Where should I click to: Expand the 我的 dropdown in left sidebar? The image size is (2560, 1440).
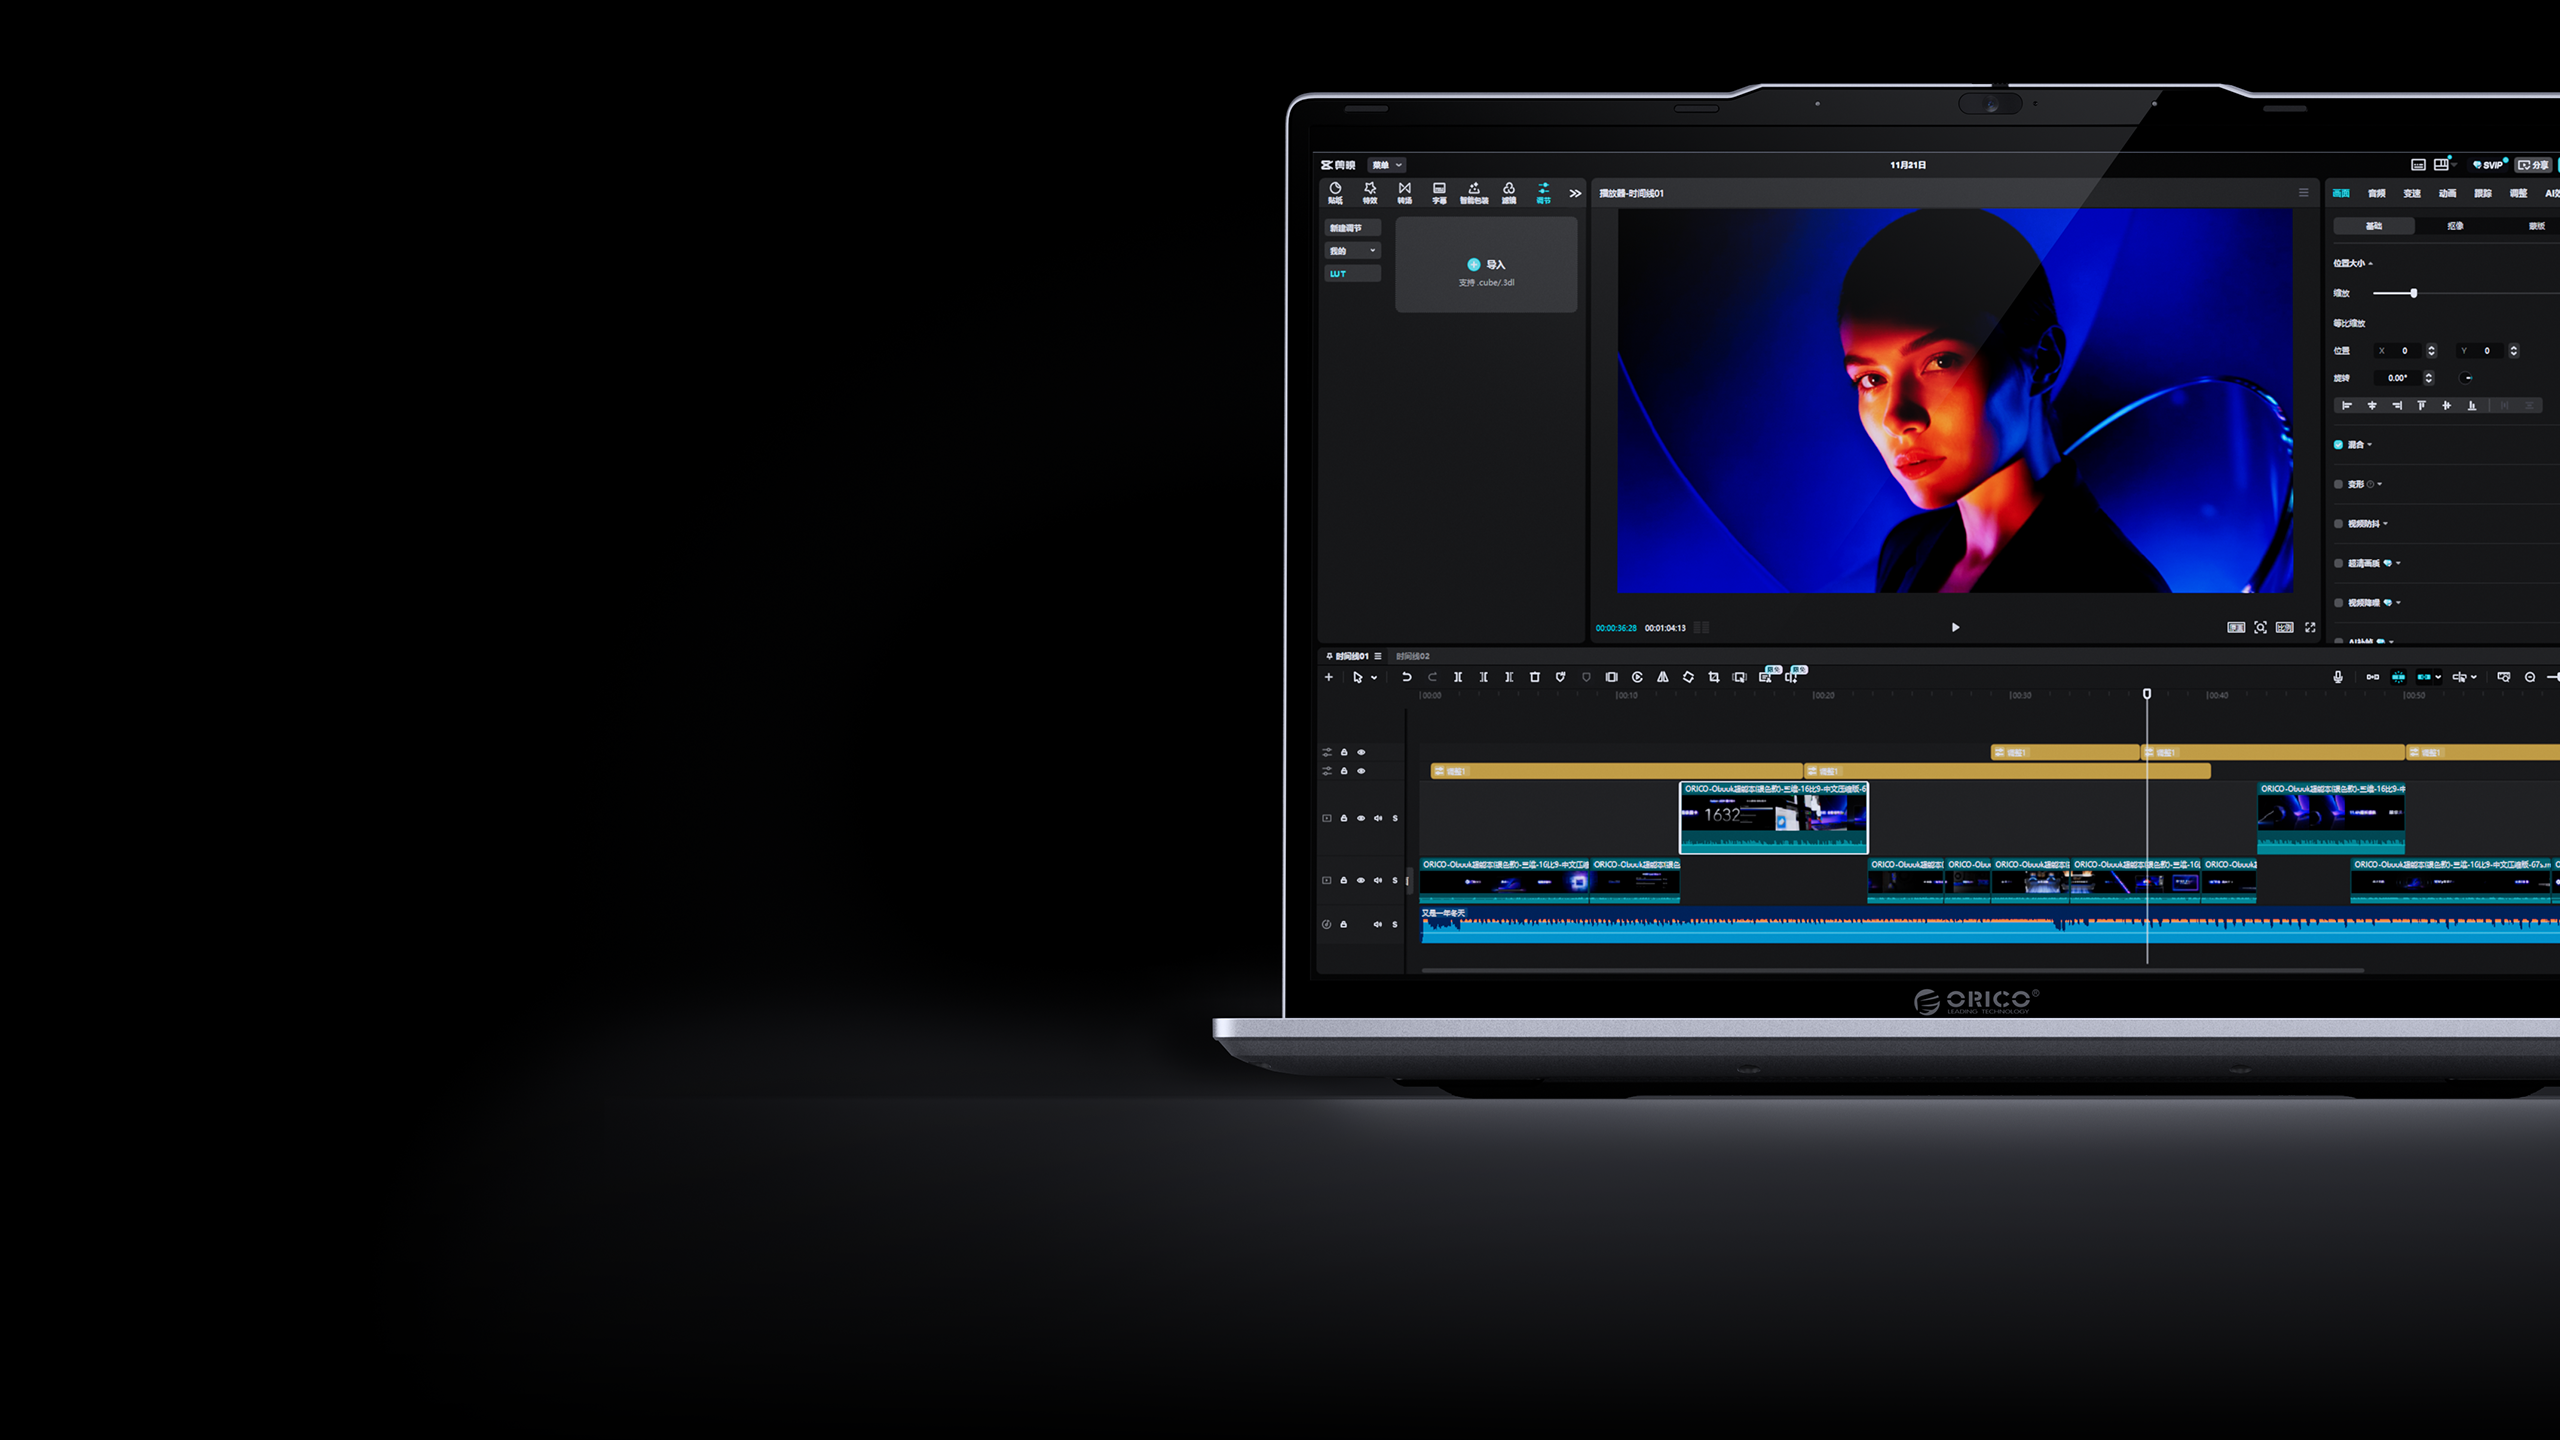[1352, 251]
